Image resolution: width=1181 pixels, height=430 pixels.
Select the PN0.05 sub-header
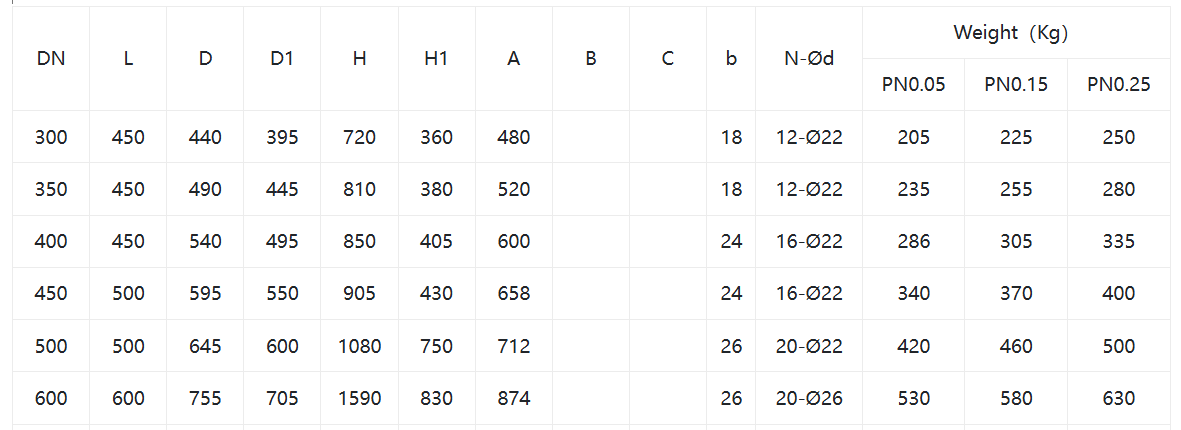[x=913, y=85]
